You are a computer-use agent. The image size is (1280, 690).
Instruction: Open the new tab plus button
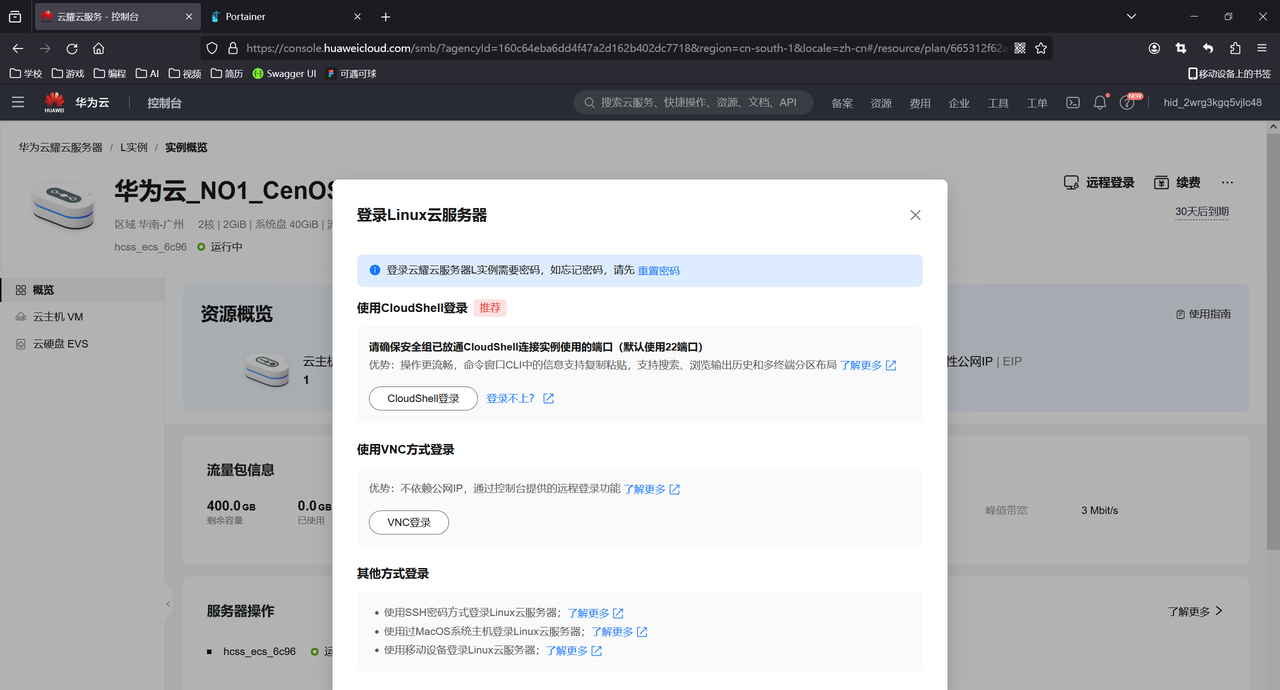(x=386, y=17)
